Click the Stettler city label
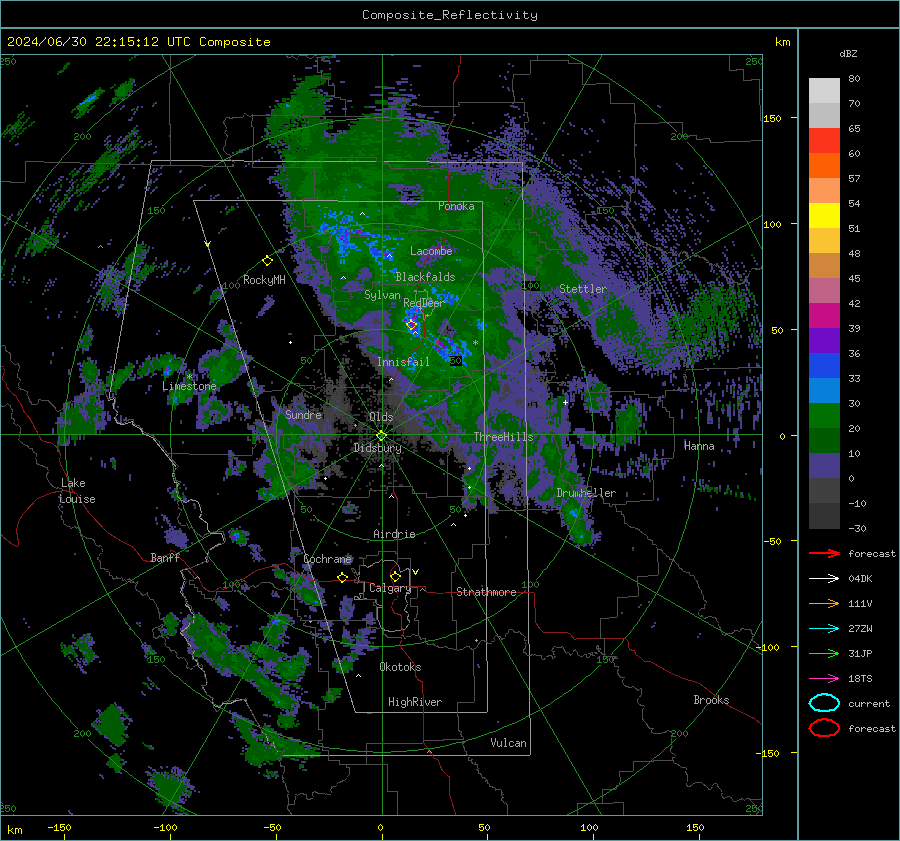 [583, 289]
